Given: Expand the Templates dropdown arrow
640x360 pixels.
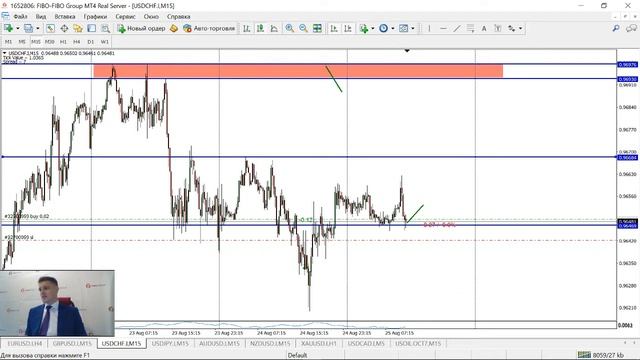Looking at the screenshot, I should click(x=413, y=28).
